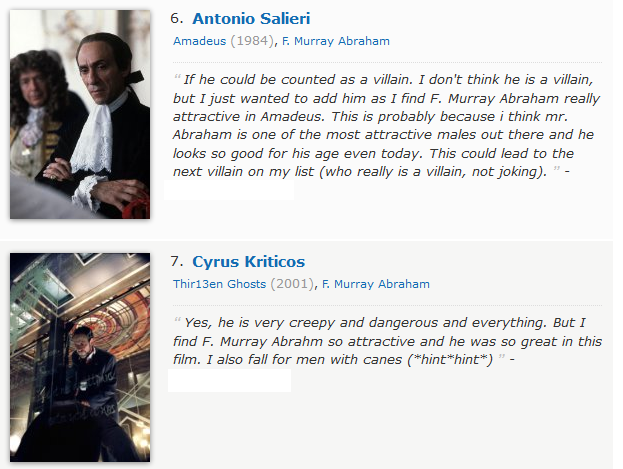Click the year 2001 next to Thir13en Ghosts

coord(292,284)
